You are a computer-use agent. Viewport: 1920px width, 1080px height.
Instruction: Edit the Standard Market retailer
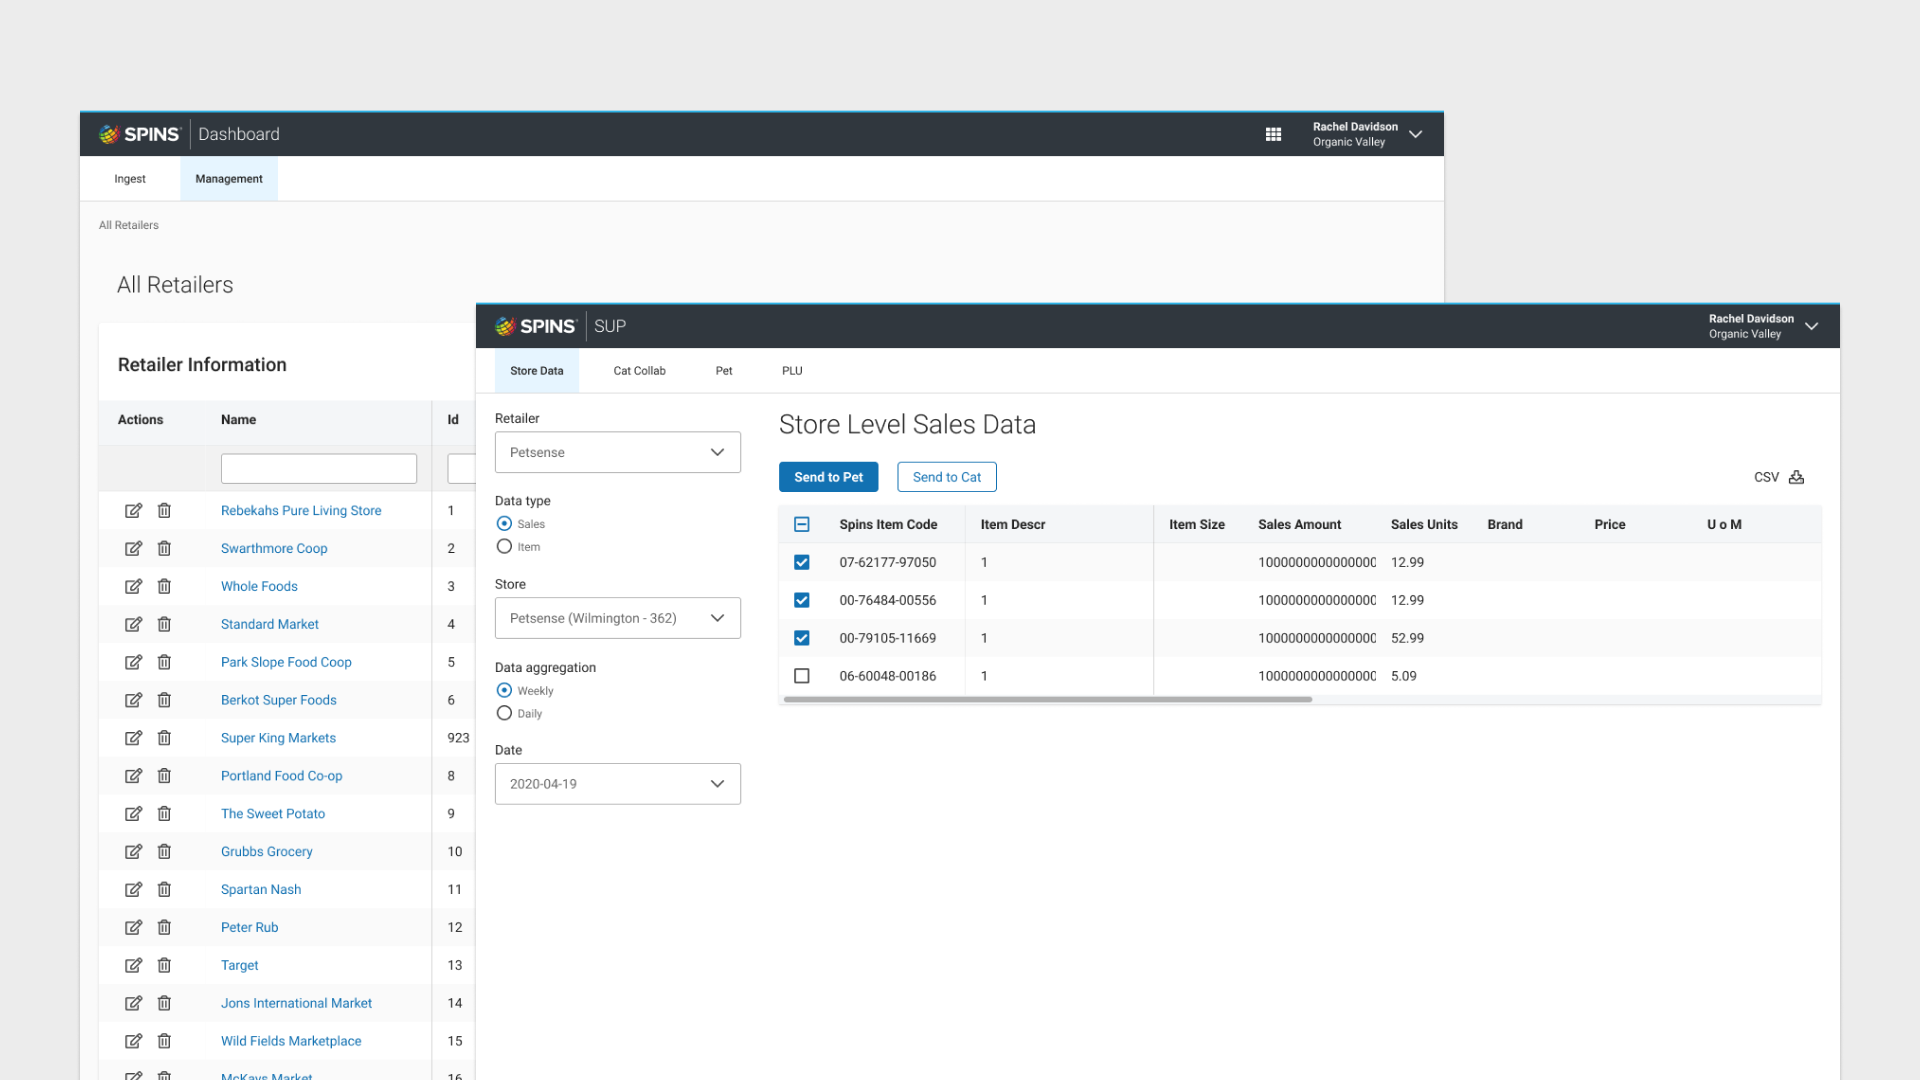[x=133, y=625]
